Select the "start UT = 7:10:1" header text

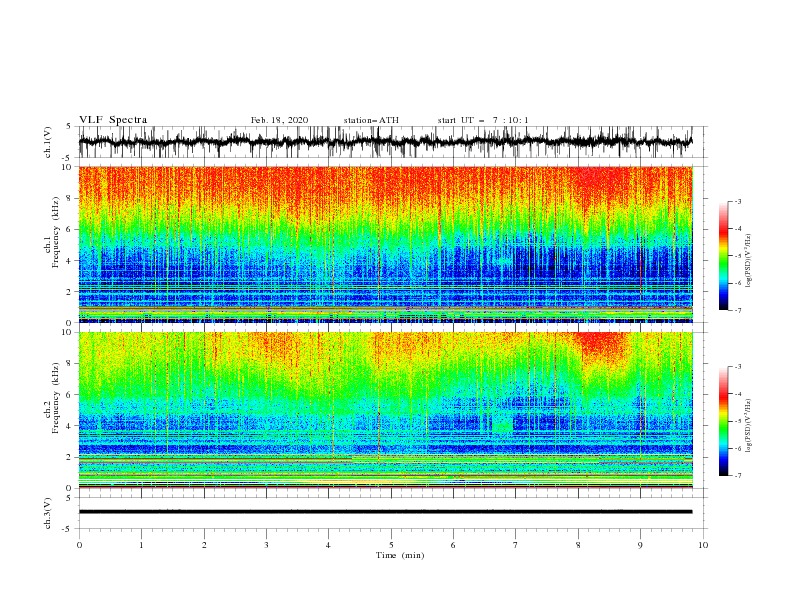[x=483, y=120]
